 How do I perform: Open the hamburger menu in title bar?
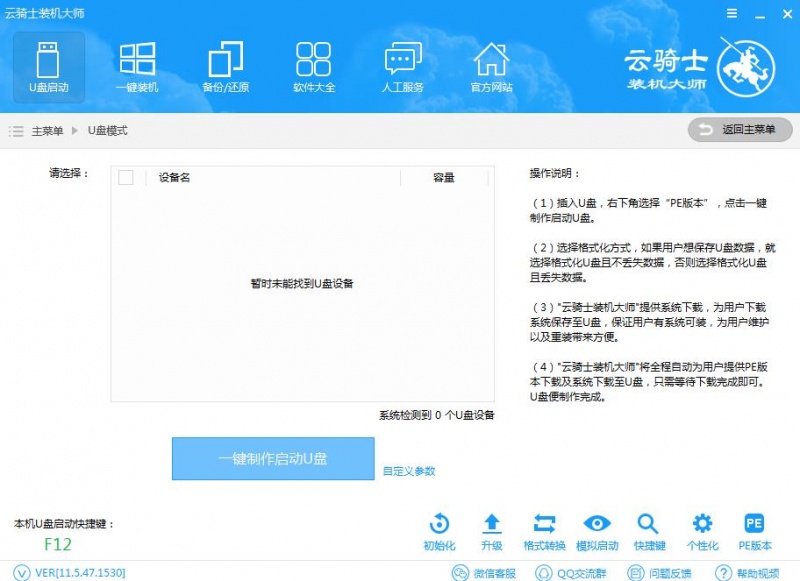coord(732,13)
